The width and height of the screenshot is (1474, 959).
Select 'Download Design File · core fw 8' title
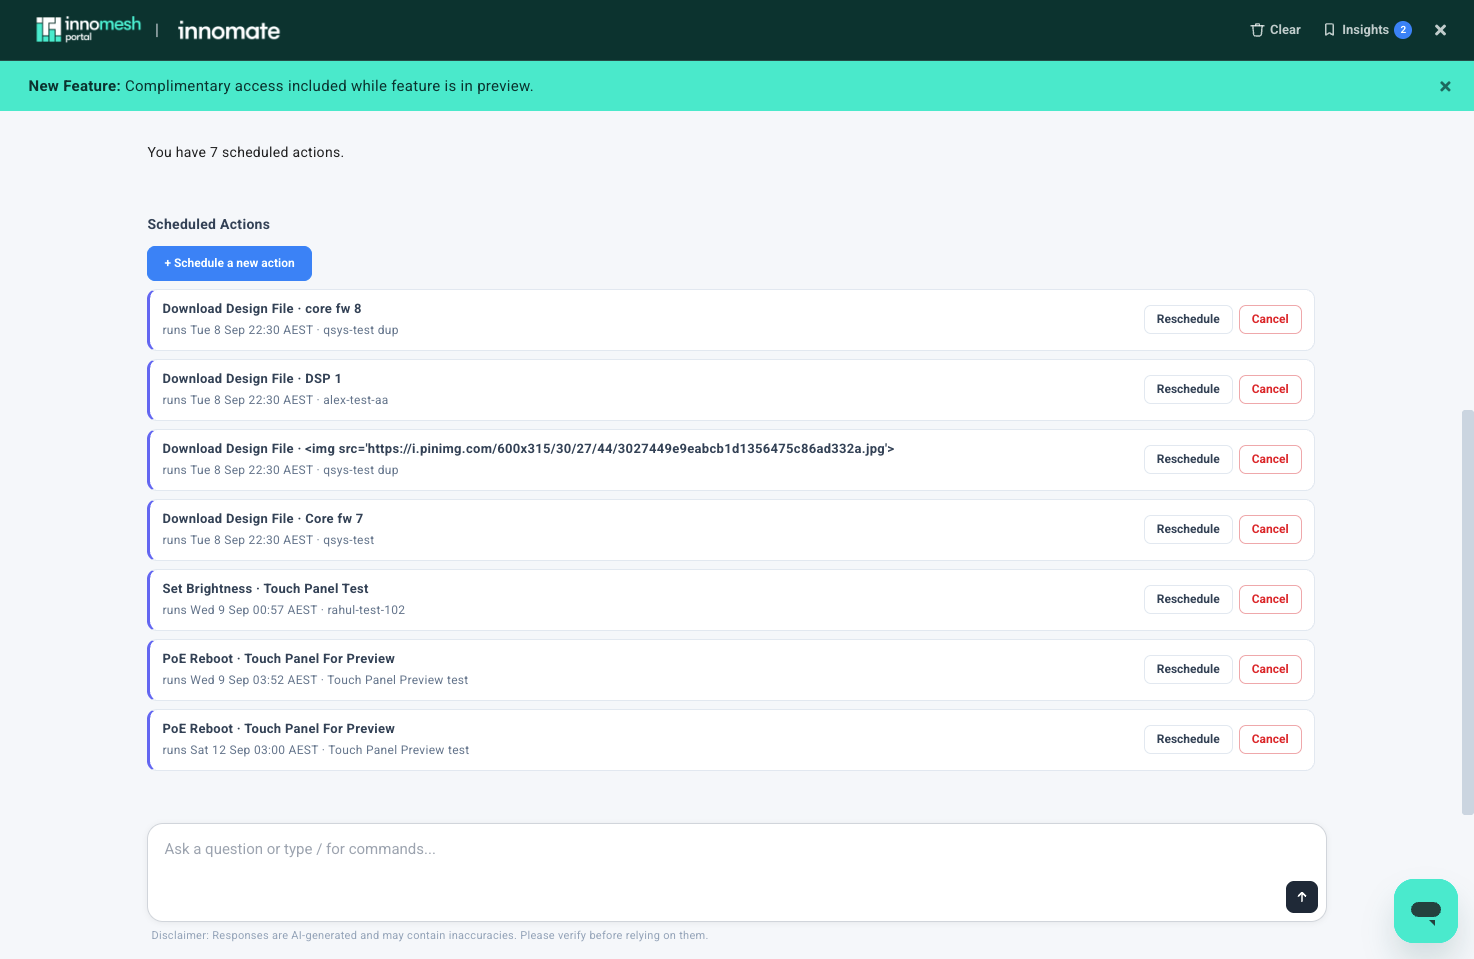pos(262,309)
